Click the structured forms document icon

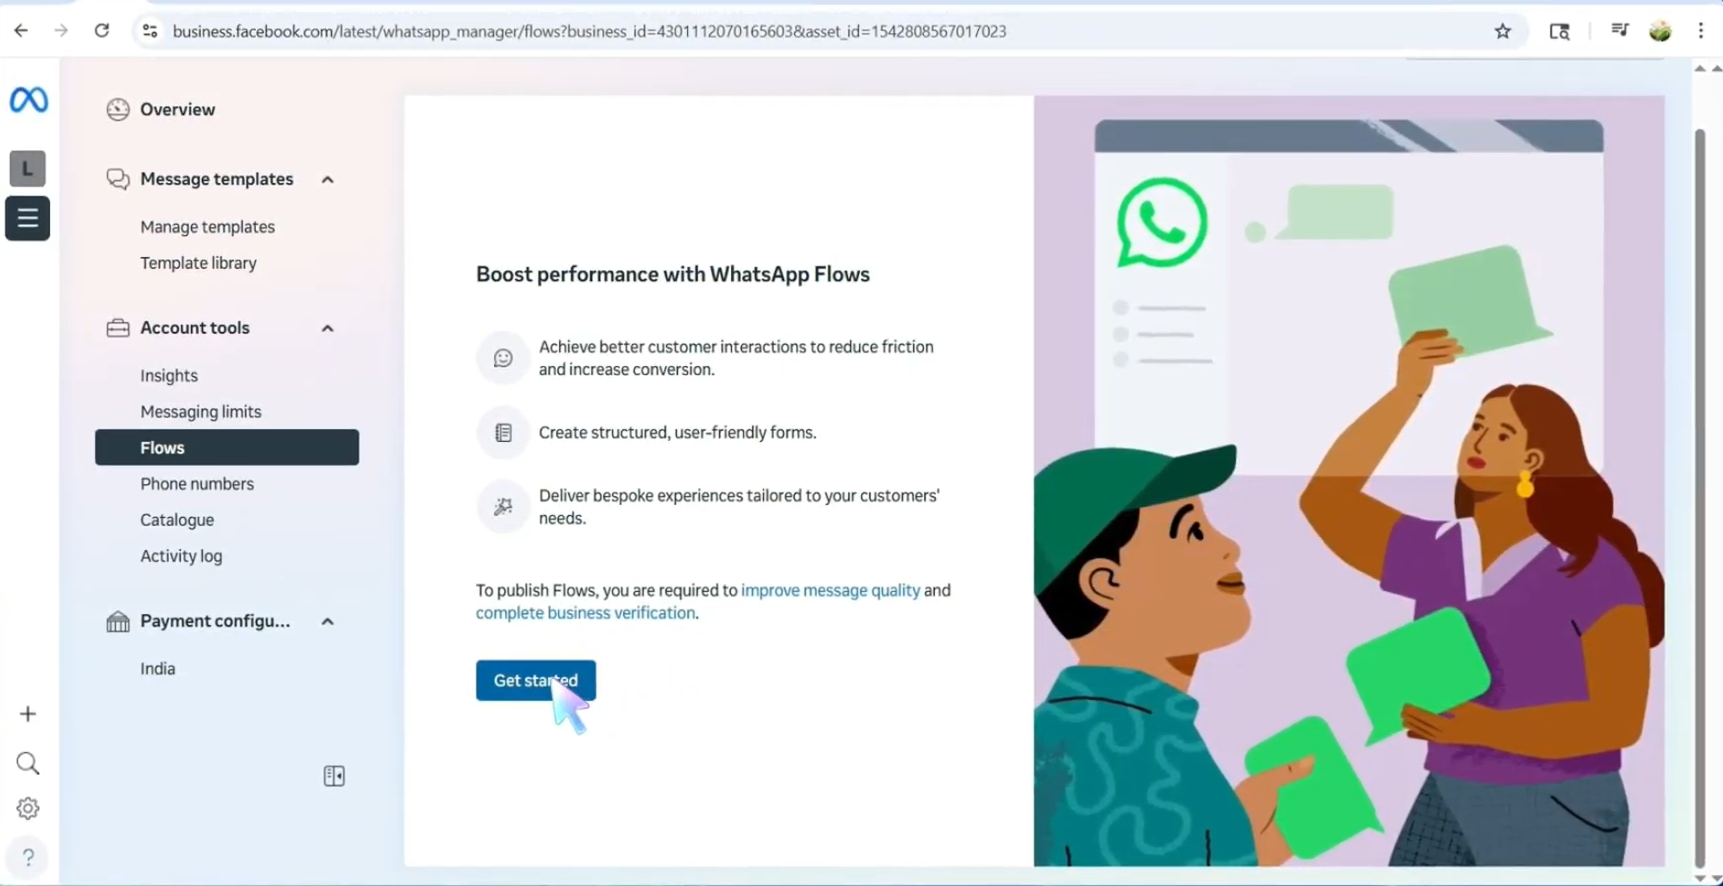click(x=503, y=433)
